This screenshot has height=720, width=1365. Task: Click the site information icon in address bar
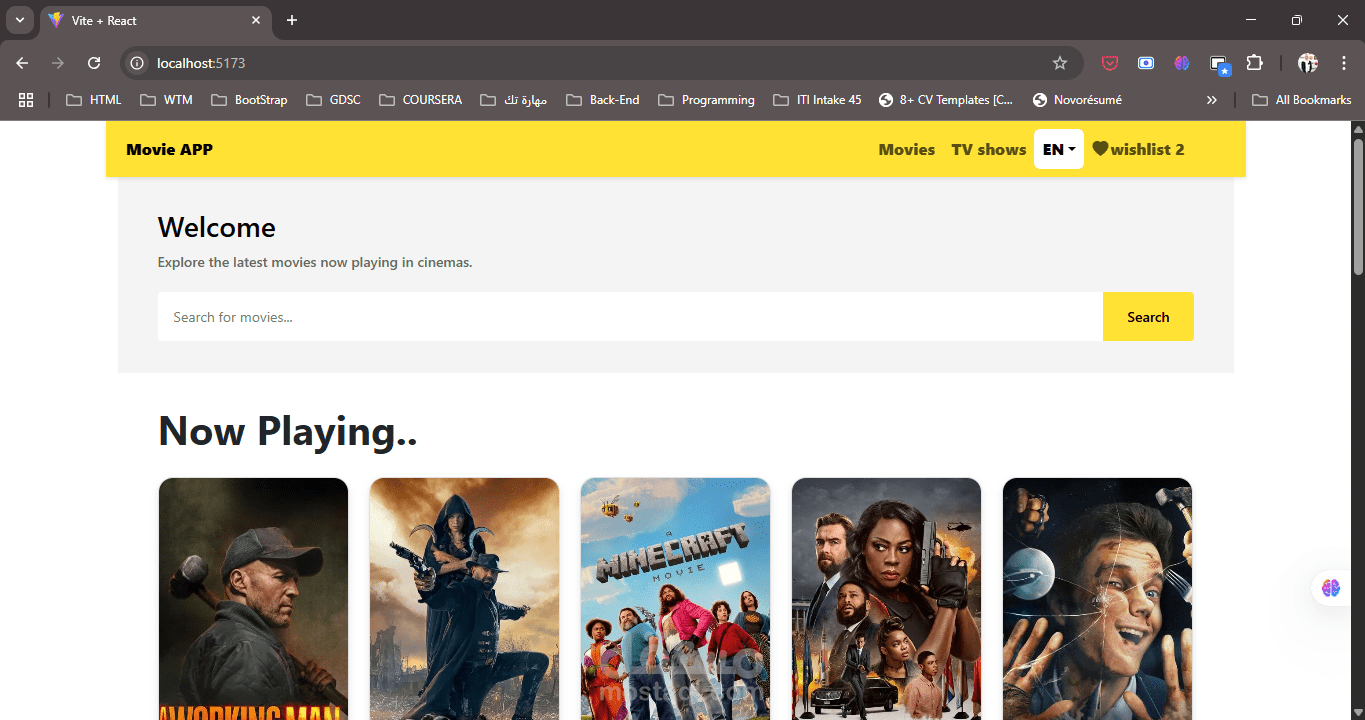coord(138,63)
